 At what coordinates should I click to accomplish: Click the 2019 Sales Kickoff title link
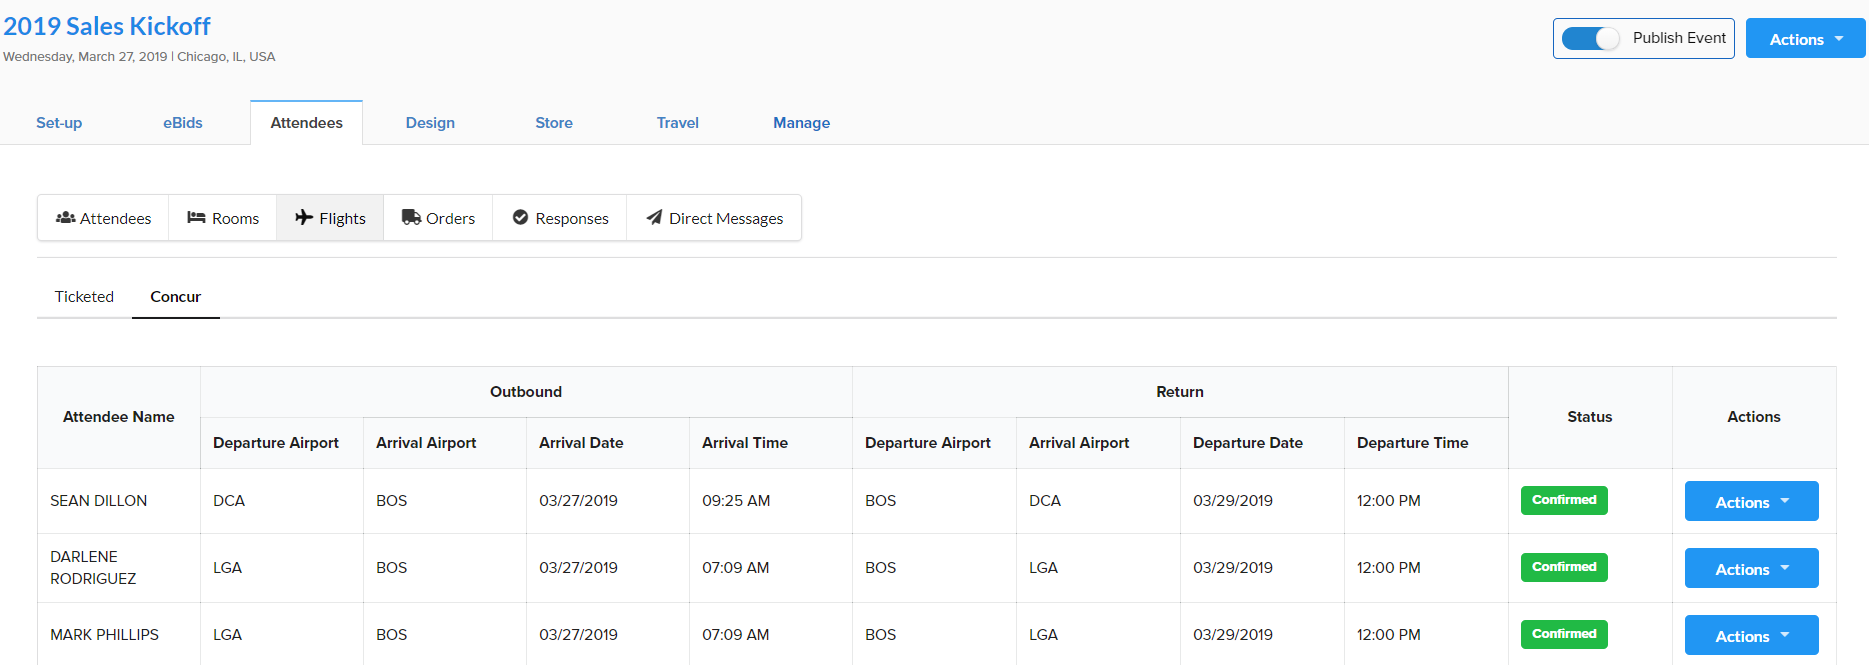pos(107,26)
